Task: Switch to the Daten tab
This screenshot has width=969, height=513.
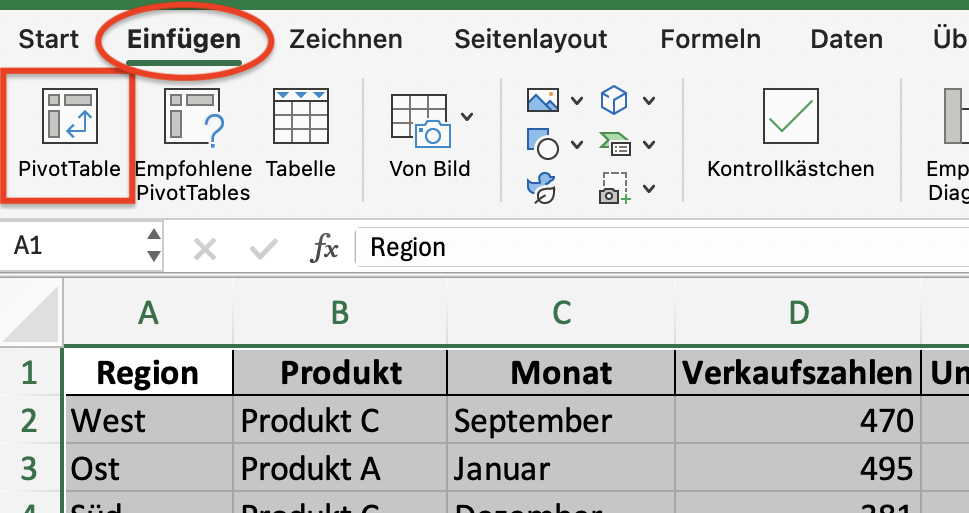Action: coord(847,39)
